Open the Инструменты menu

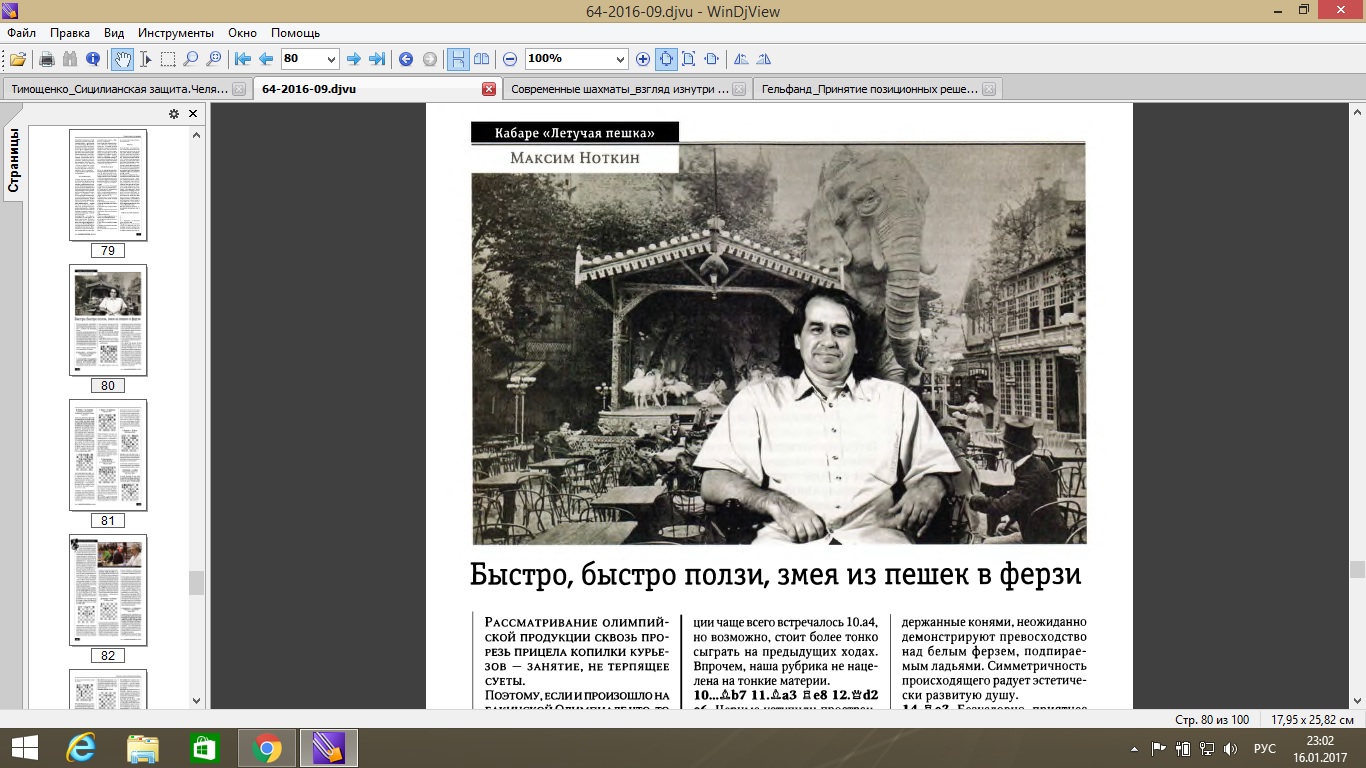(x=176, y=32)
